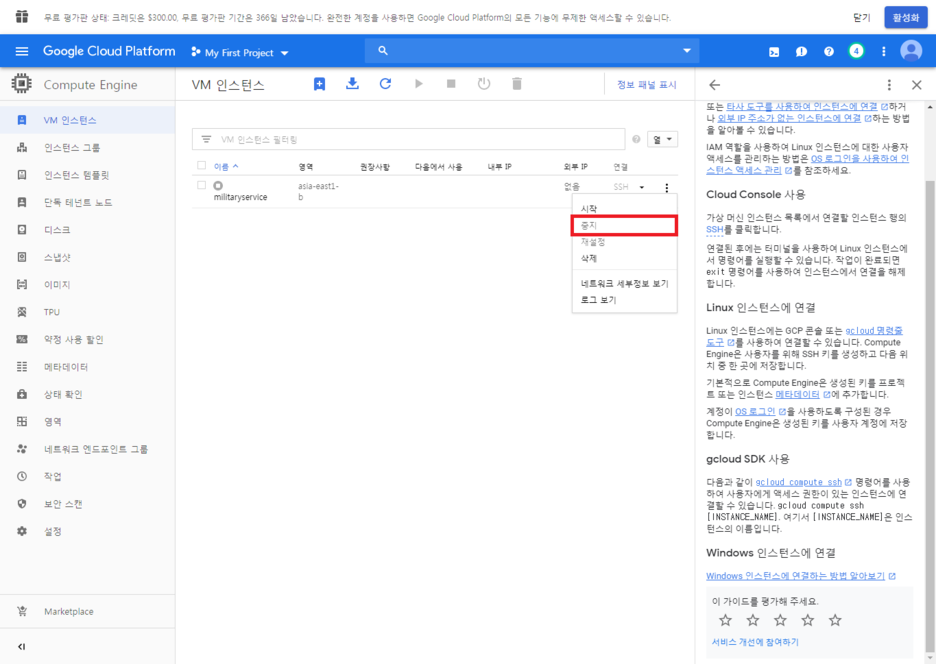936x664 pixels.
Task: Click the stop square toolbar icon
Action: tap(451, 84)
